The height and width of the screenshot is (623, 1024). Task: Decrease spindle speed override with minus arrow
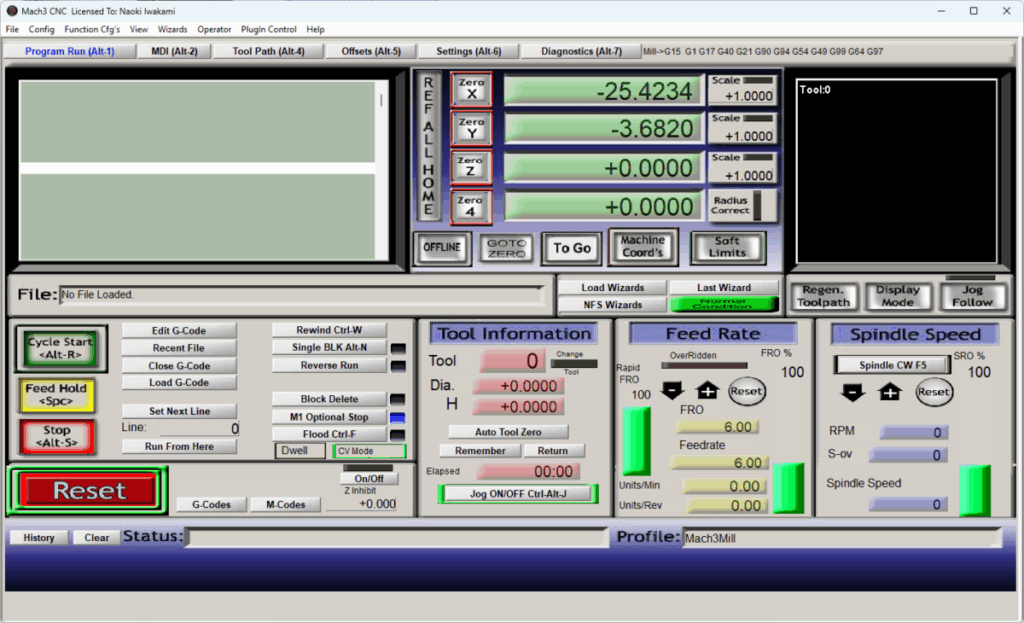tap(852, 392)
